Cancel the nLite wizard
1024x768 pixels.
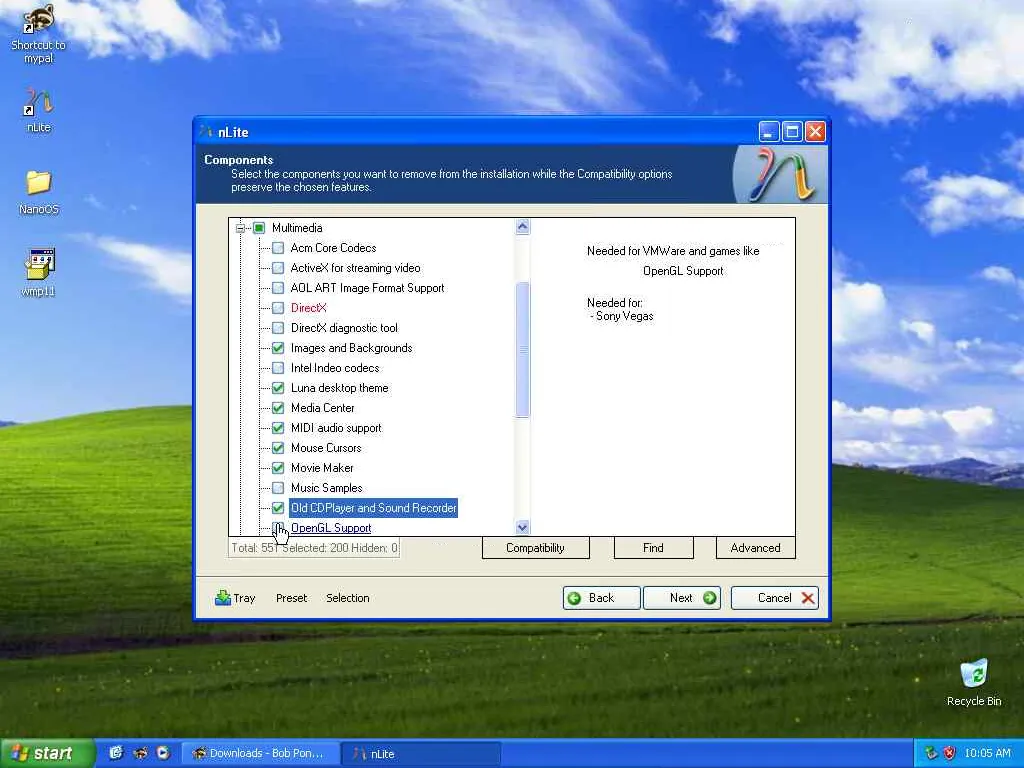coord(775,598)
